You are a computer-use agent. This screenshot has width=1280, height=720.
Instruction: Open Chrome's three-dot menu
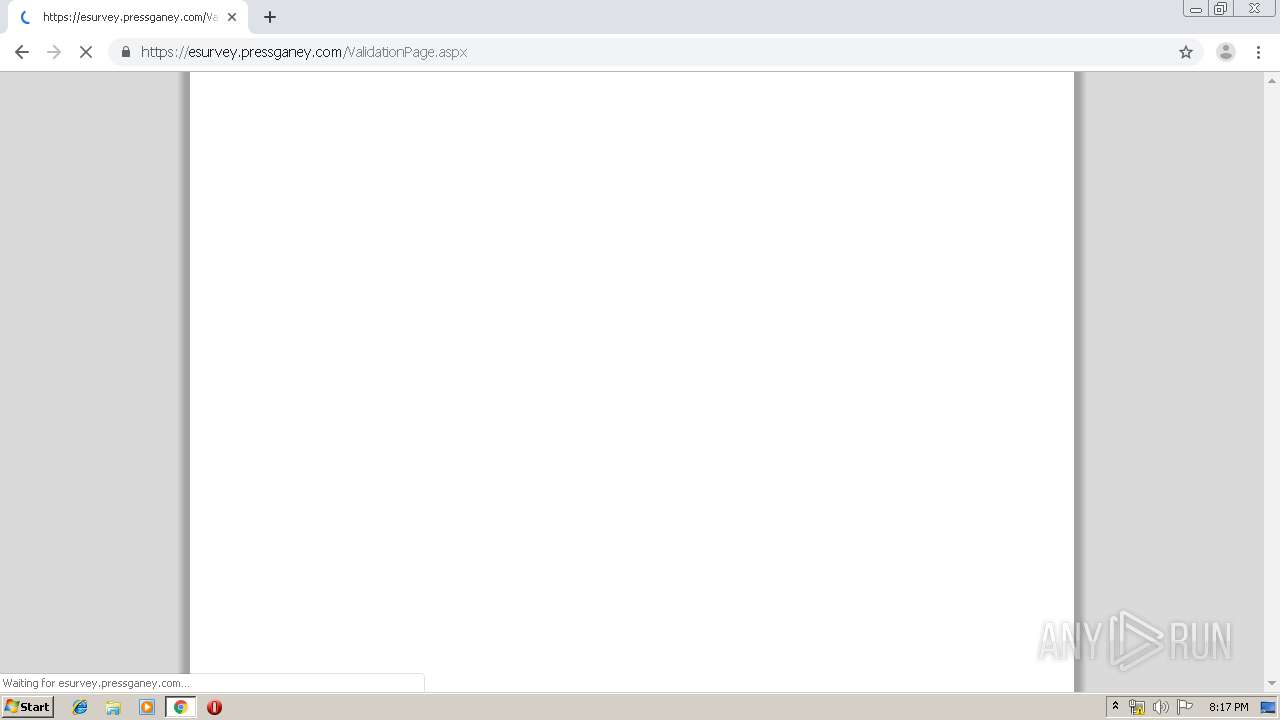tap(1258, 52)
